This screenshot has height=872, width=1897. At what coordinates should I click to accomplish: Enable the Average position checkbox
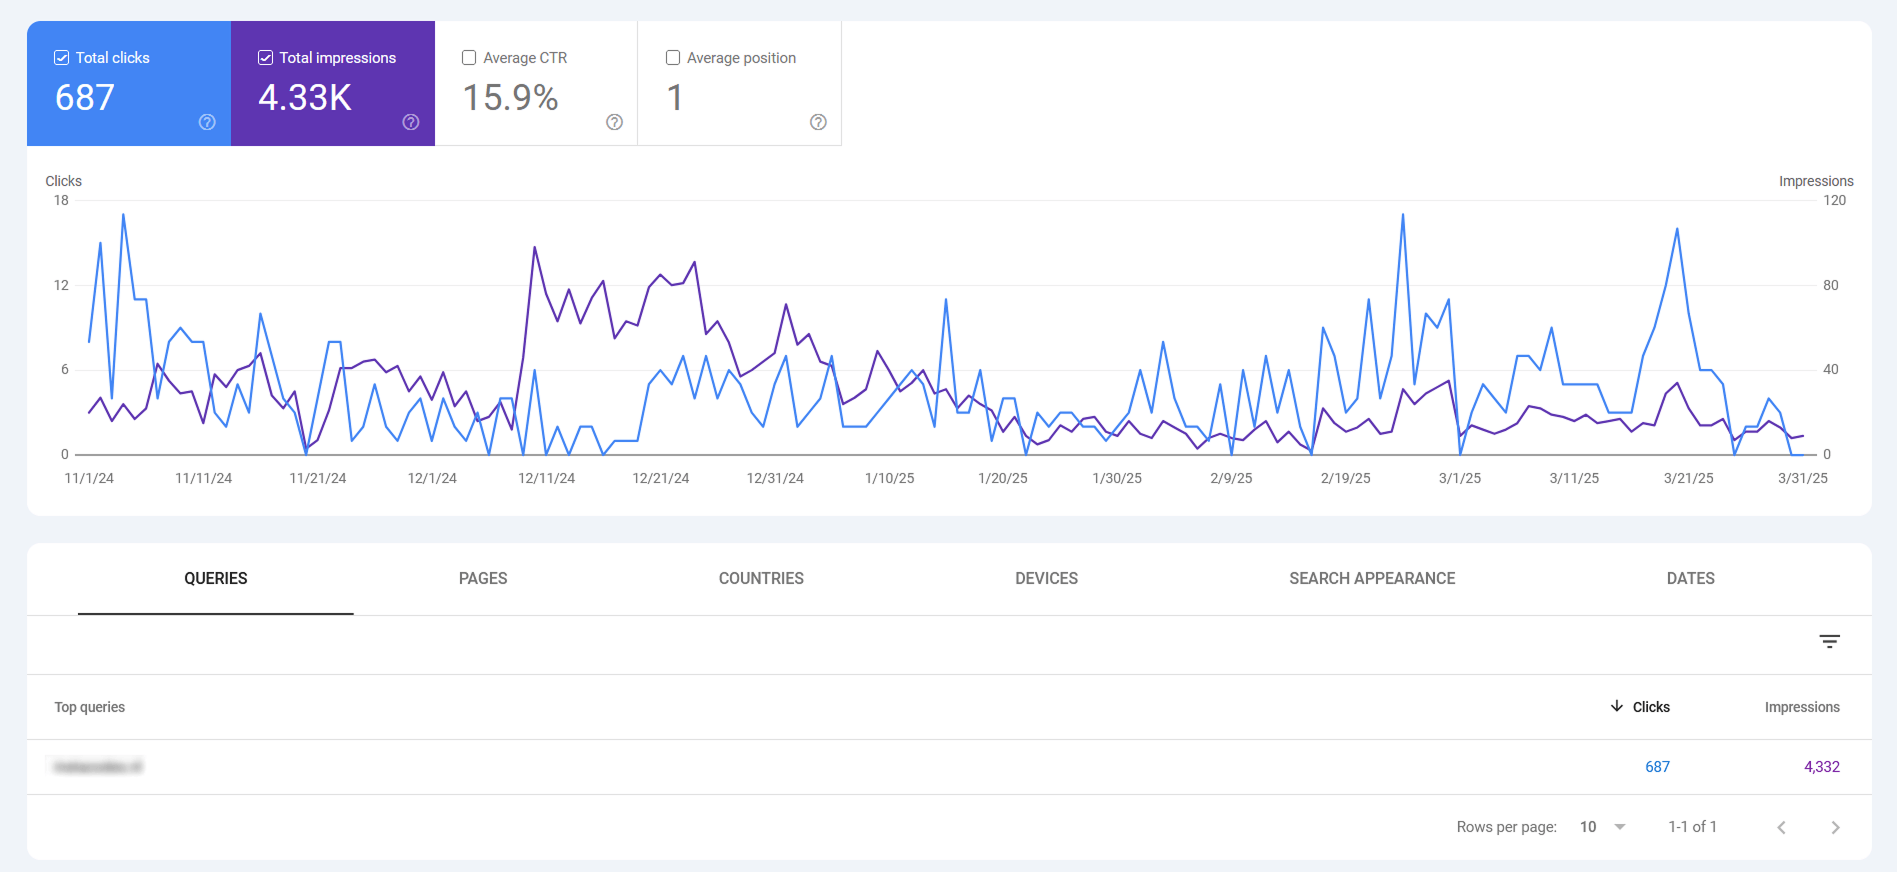tap(673, 58)
